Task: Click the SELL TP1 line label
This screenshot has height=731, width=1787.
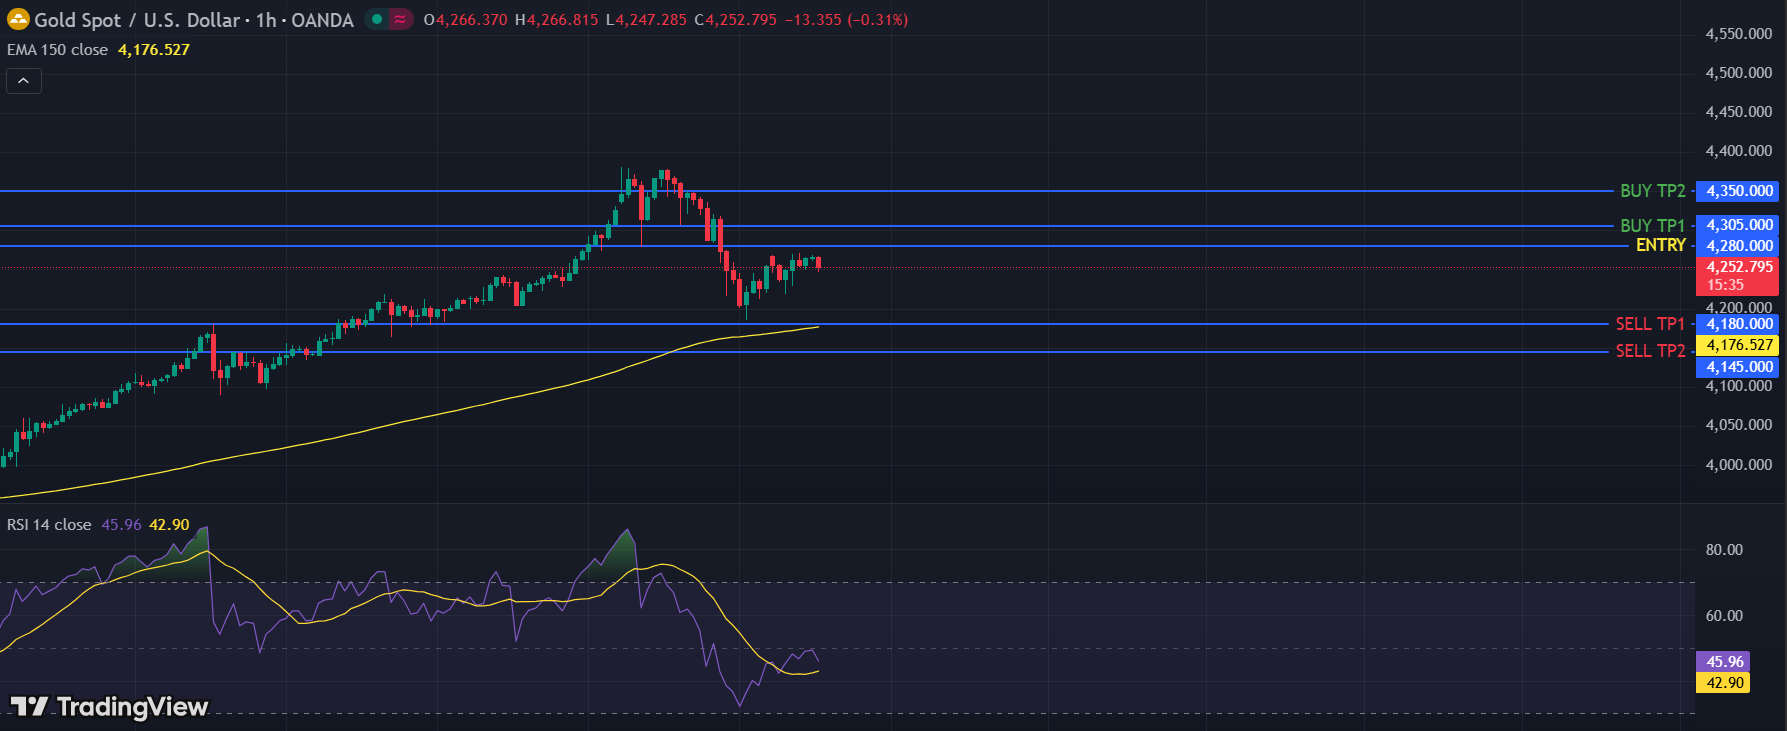Action: coord(1650,324)
